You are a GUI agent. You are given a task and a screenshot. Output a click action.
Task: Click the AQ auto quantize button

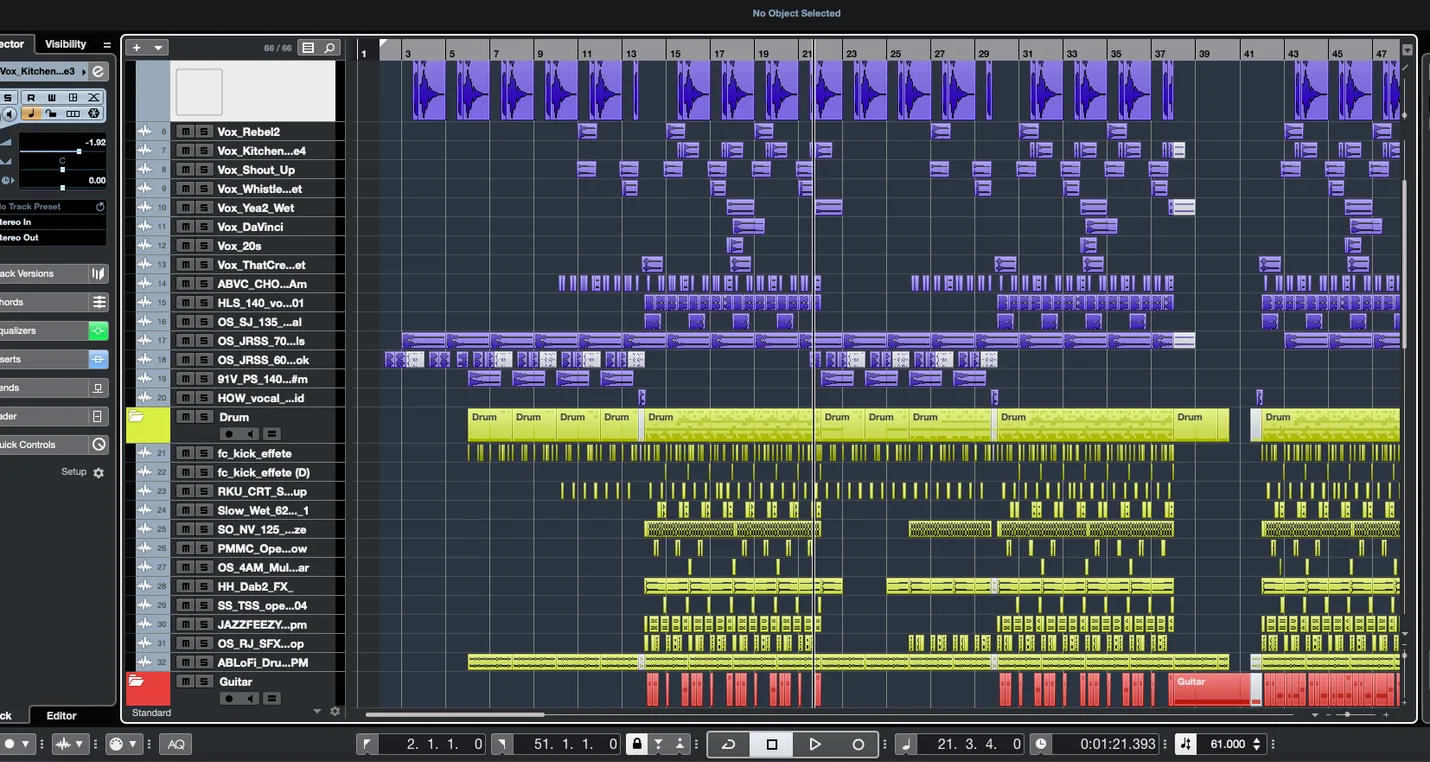[176, 744]
